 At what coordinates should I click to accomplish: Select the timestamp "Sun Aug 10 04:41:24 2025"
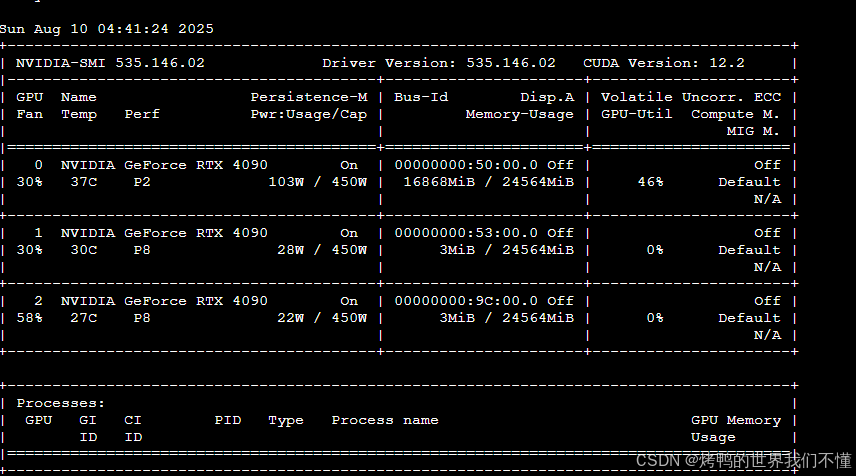[x=106, y=29]
